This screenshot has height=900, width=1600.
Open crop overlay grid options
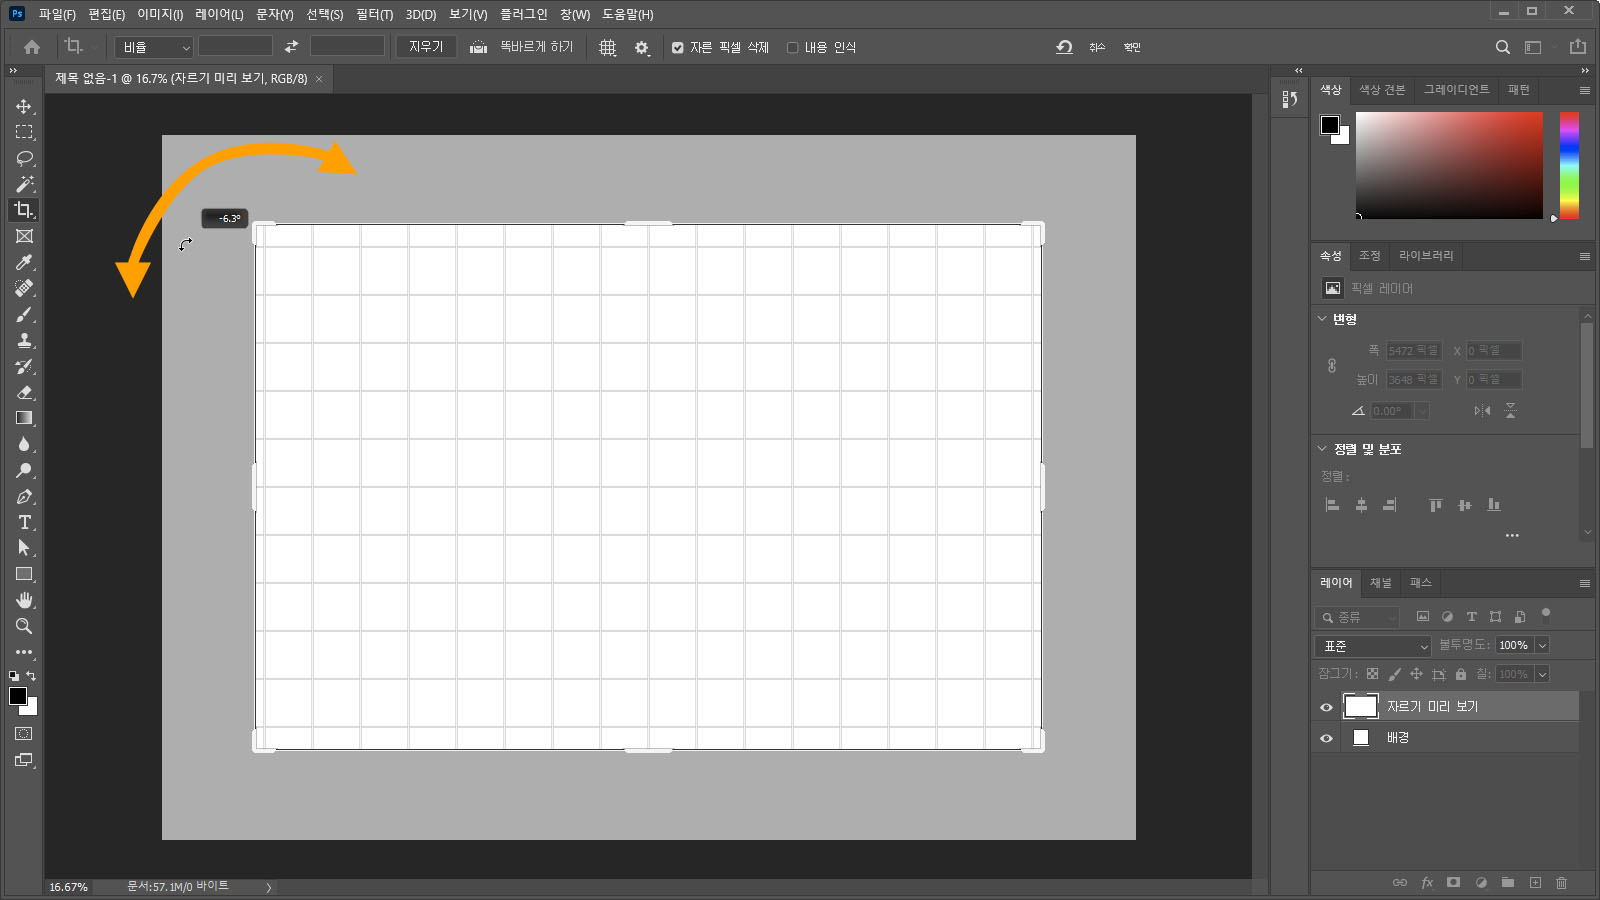coord(607,47)
